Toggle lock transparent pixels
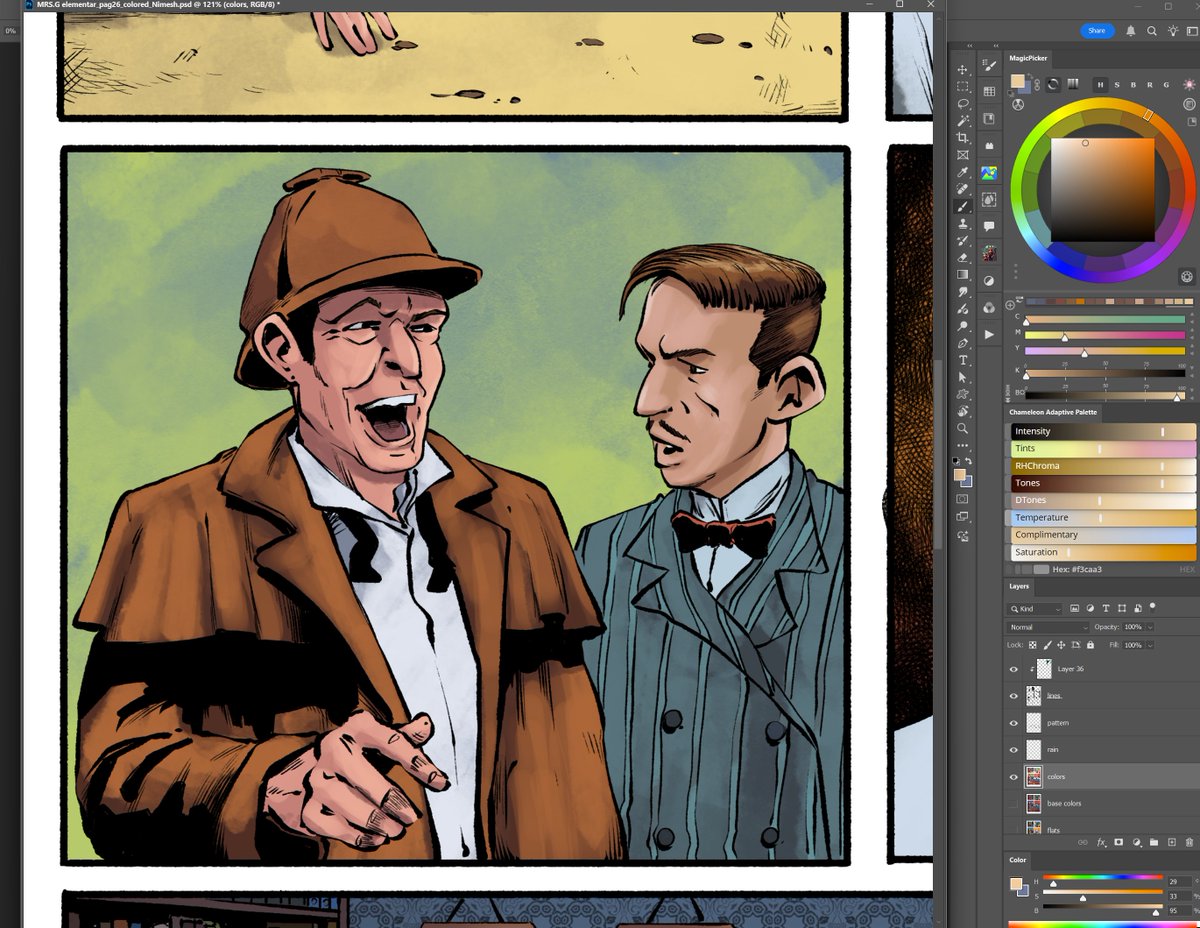Screen dimensions: 1200x928 tap(1033, 645)
